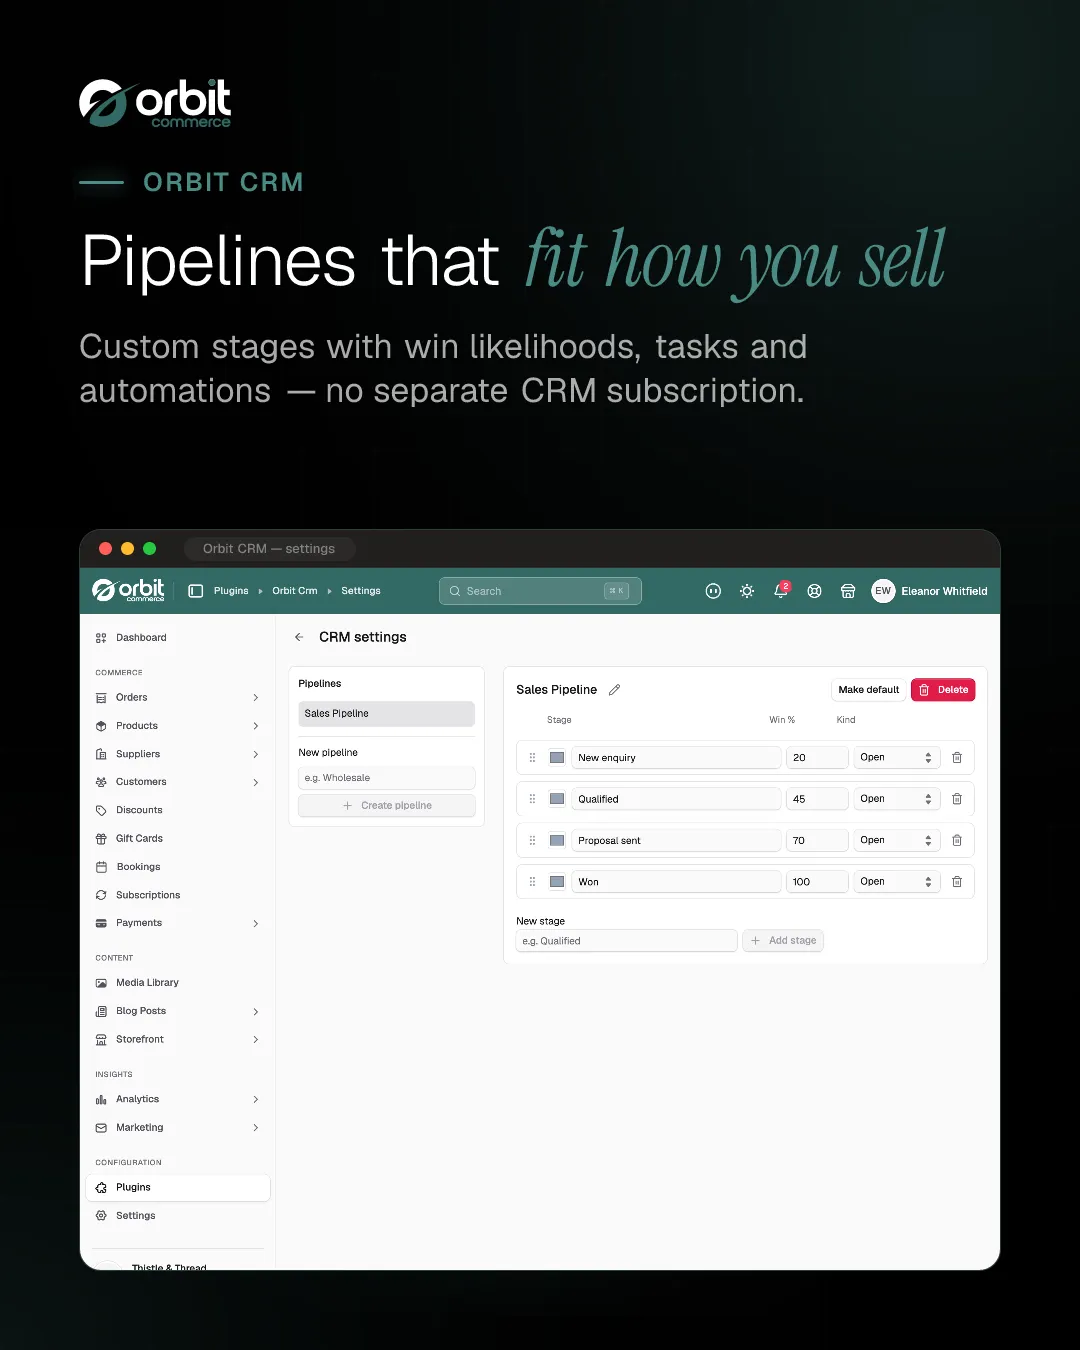Click the Win % field showing 70
This screenshot has width=1080, height=1350.
pyautogui.click(x=817, y=841)
